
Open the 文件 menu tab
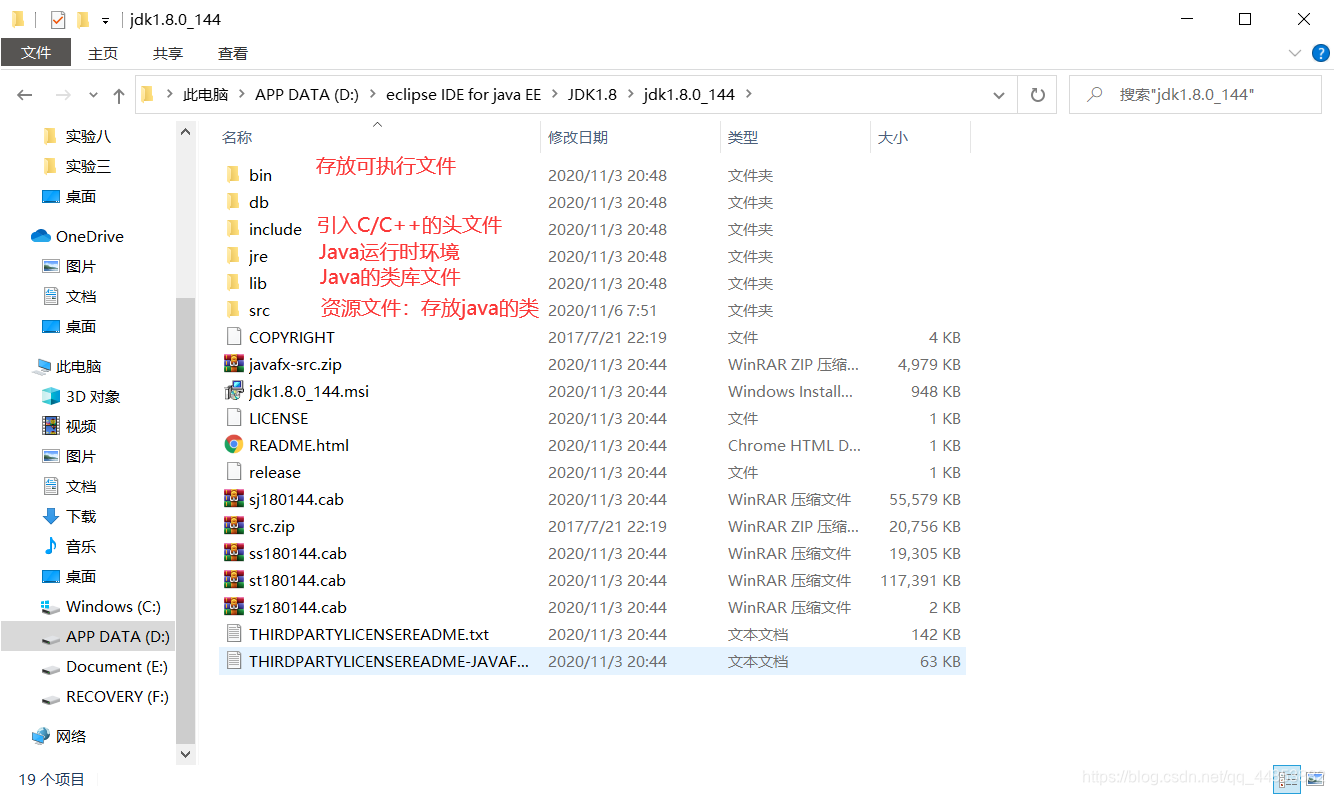36,53
